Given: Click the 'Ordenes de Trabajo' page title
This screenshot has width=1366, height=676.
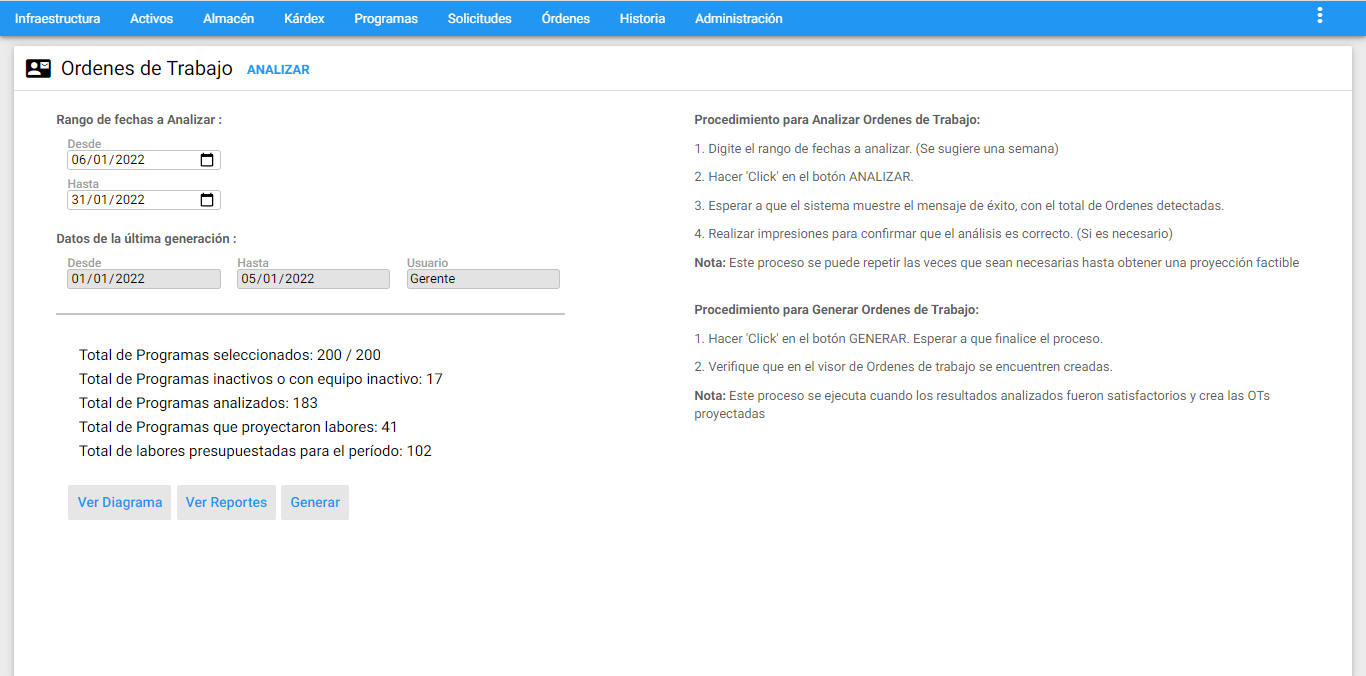Looking at the screenshot, I should pos(147,69).
